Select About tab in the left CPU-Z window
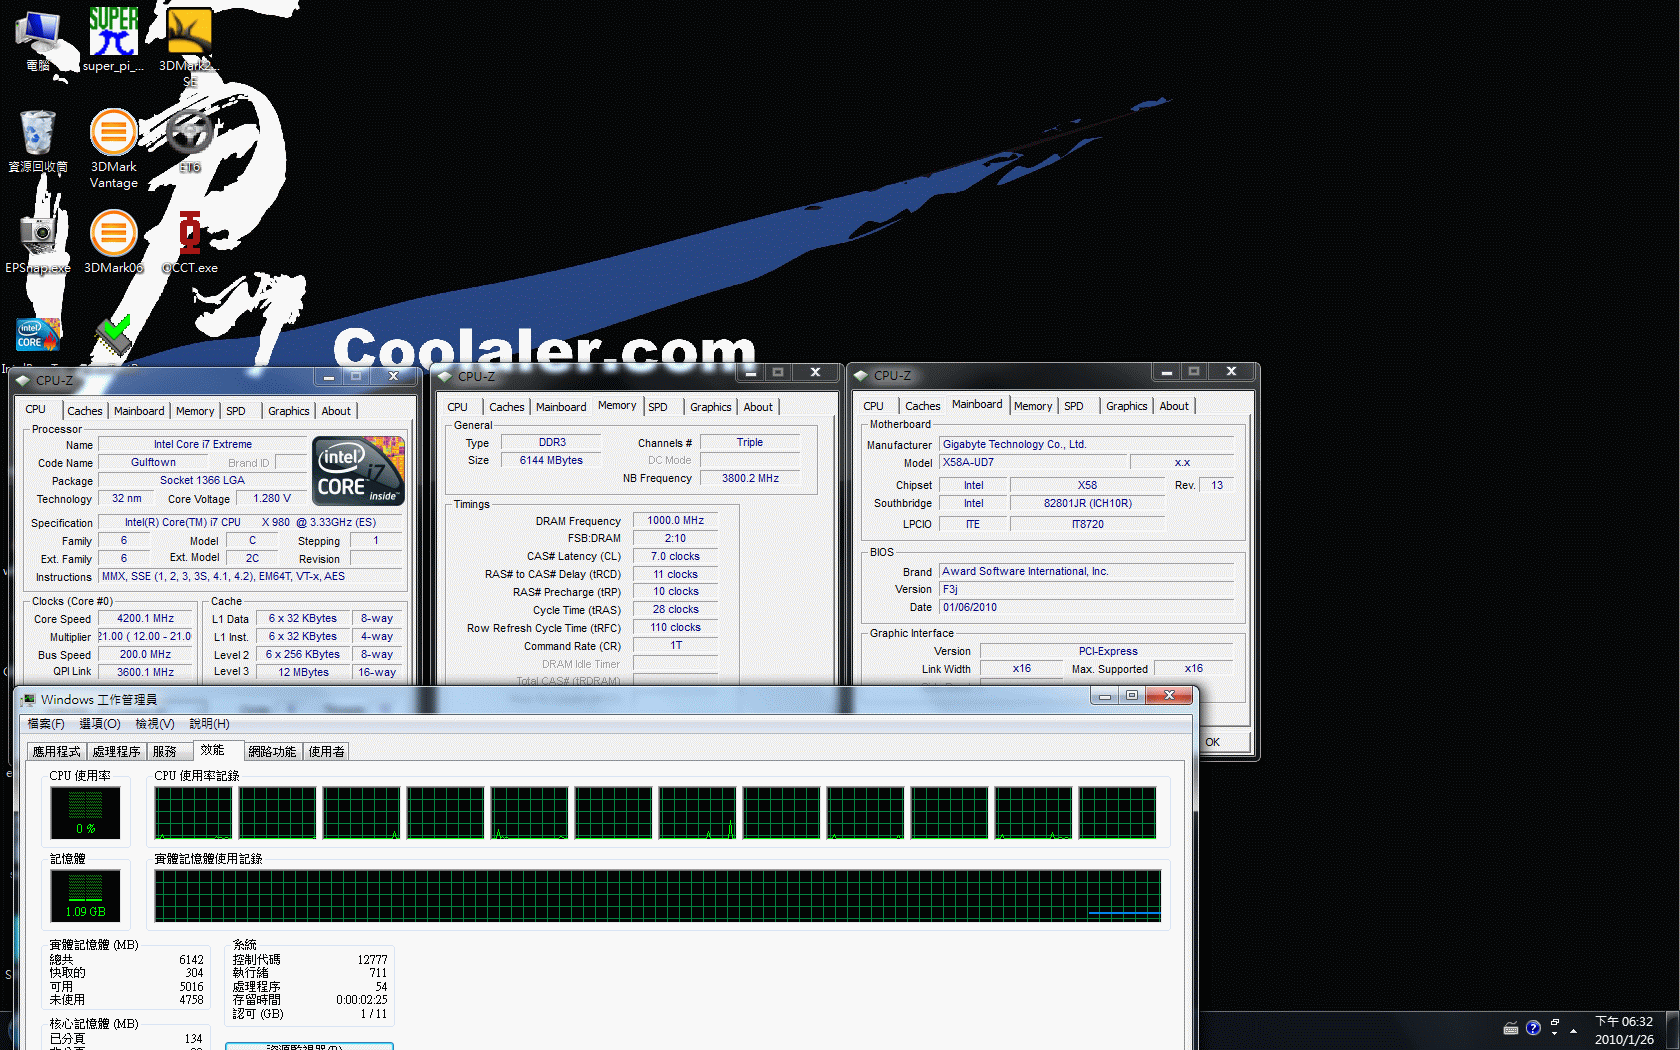This screenshot has width=1680, height=1050. [336, 411]
